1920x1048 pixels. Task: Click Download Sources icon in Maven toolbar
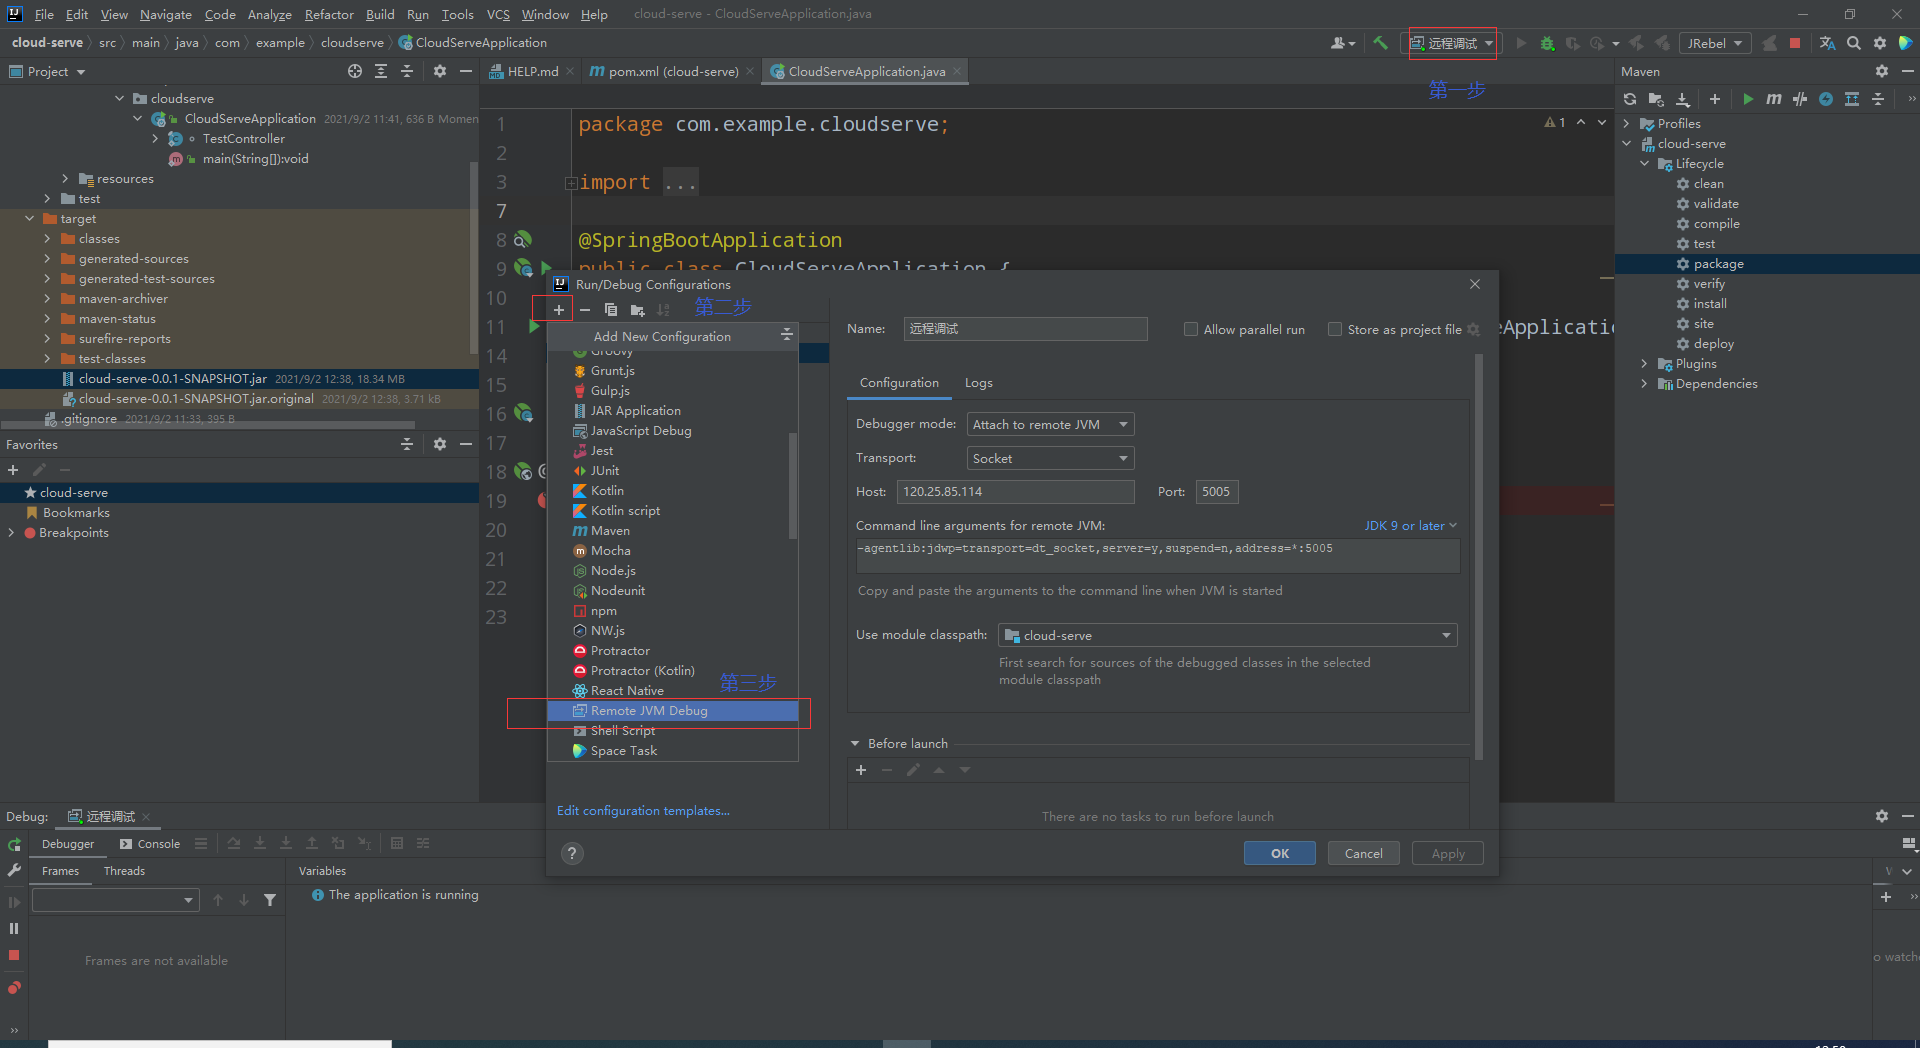1683,99
